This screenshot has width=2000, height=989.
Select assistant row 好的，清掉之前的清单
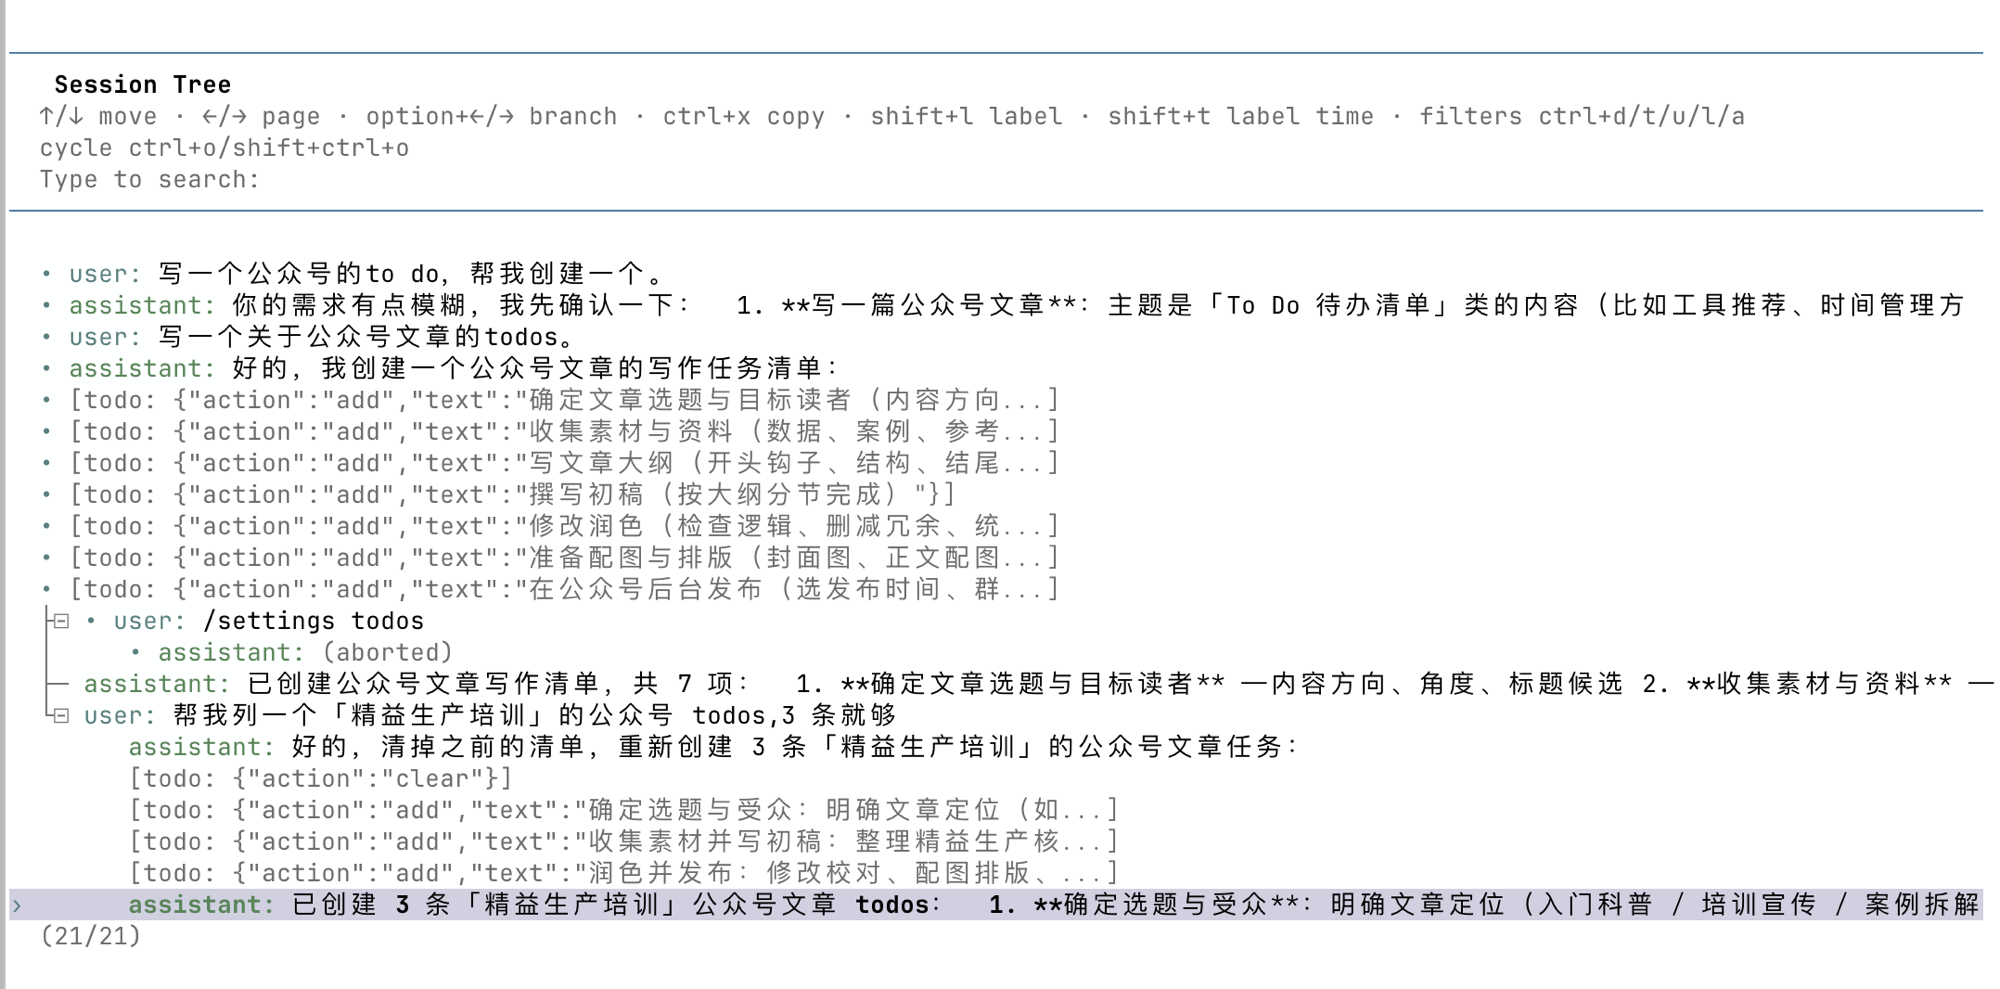point(714,747)
